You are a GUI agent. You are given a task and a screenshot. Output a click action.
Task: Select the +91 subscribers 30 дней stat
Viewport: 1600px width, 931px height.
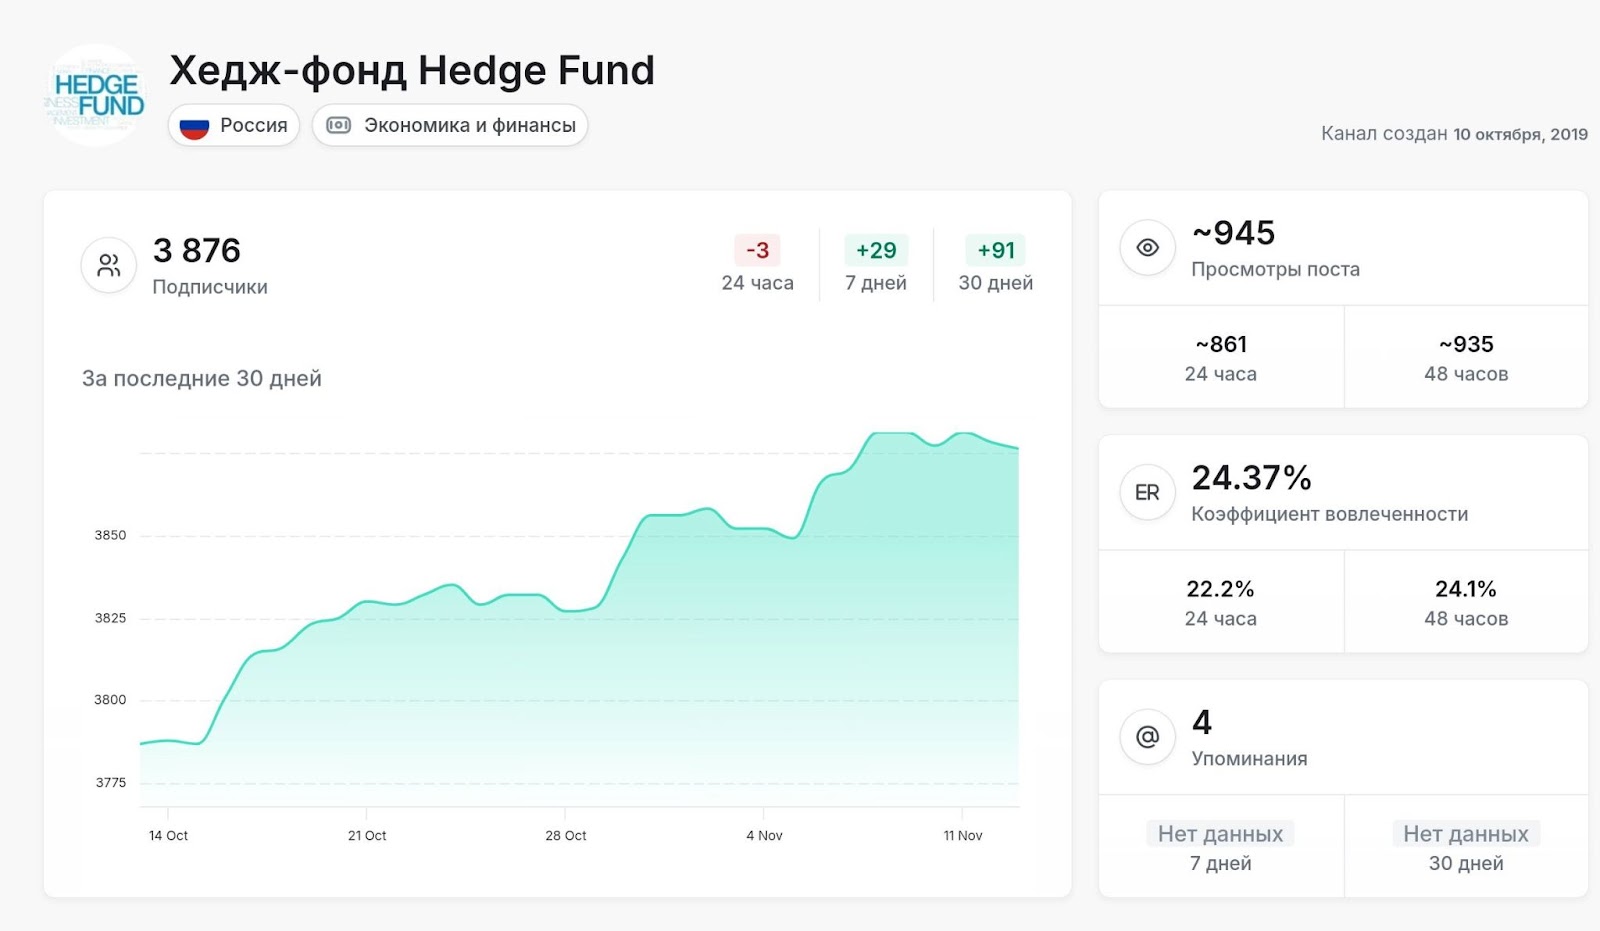tap(995, 264)
